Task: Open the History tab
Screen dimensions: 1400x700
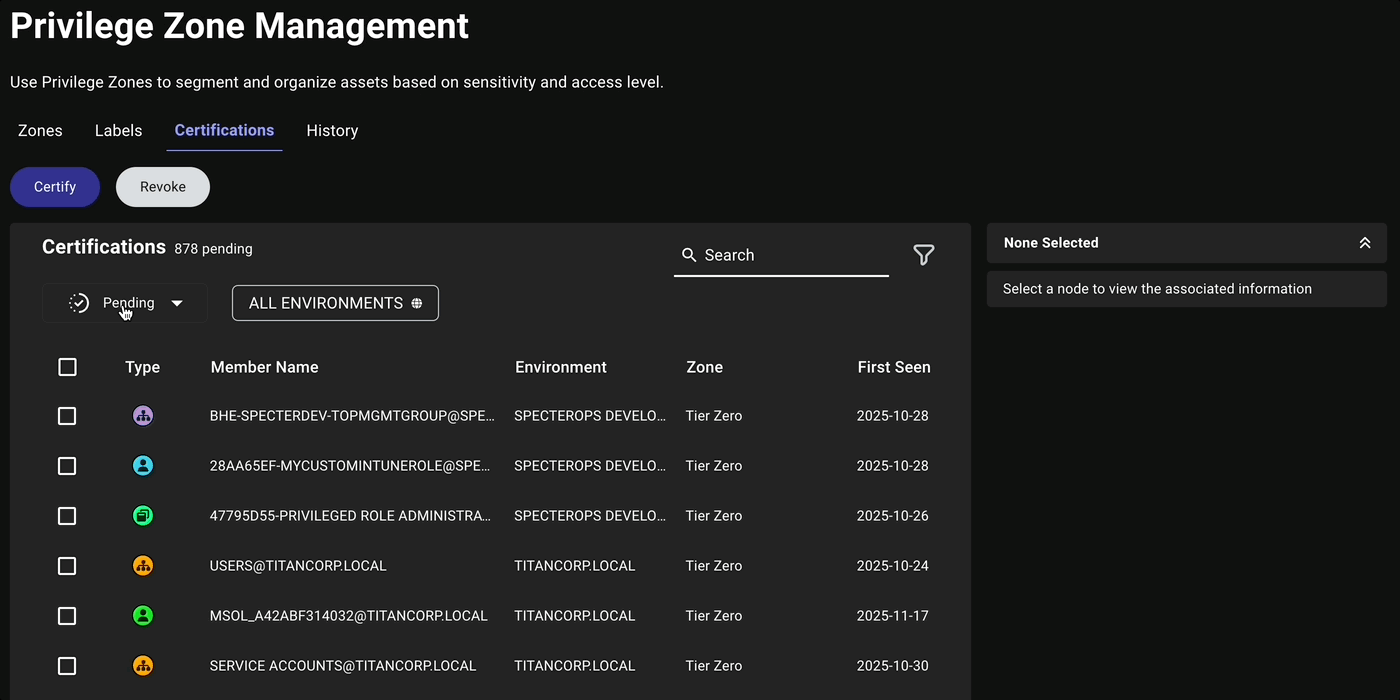Action: point(332,130)
